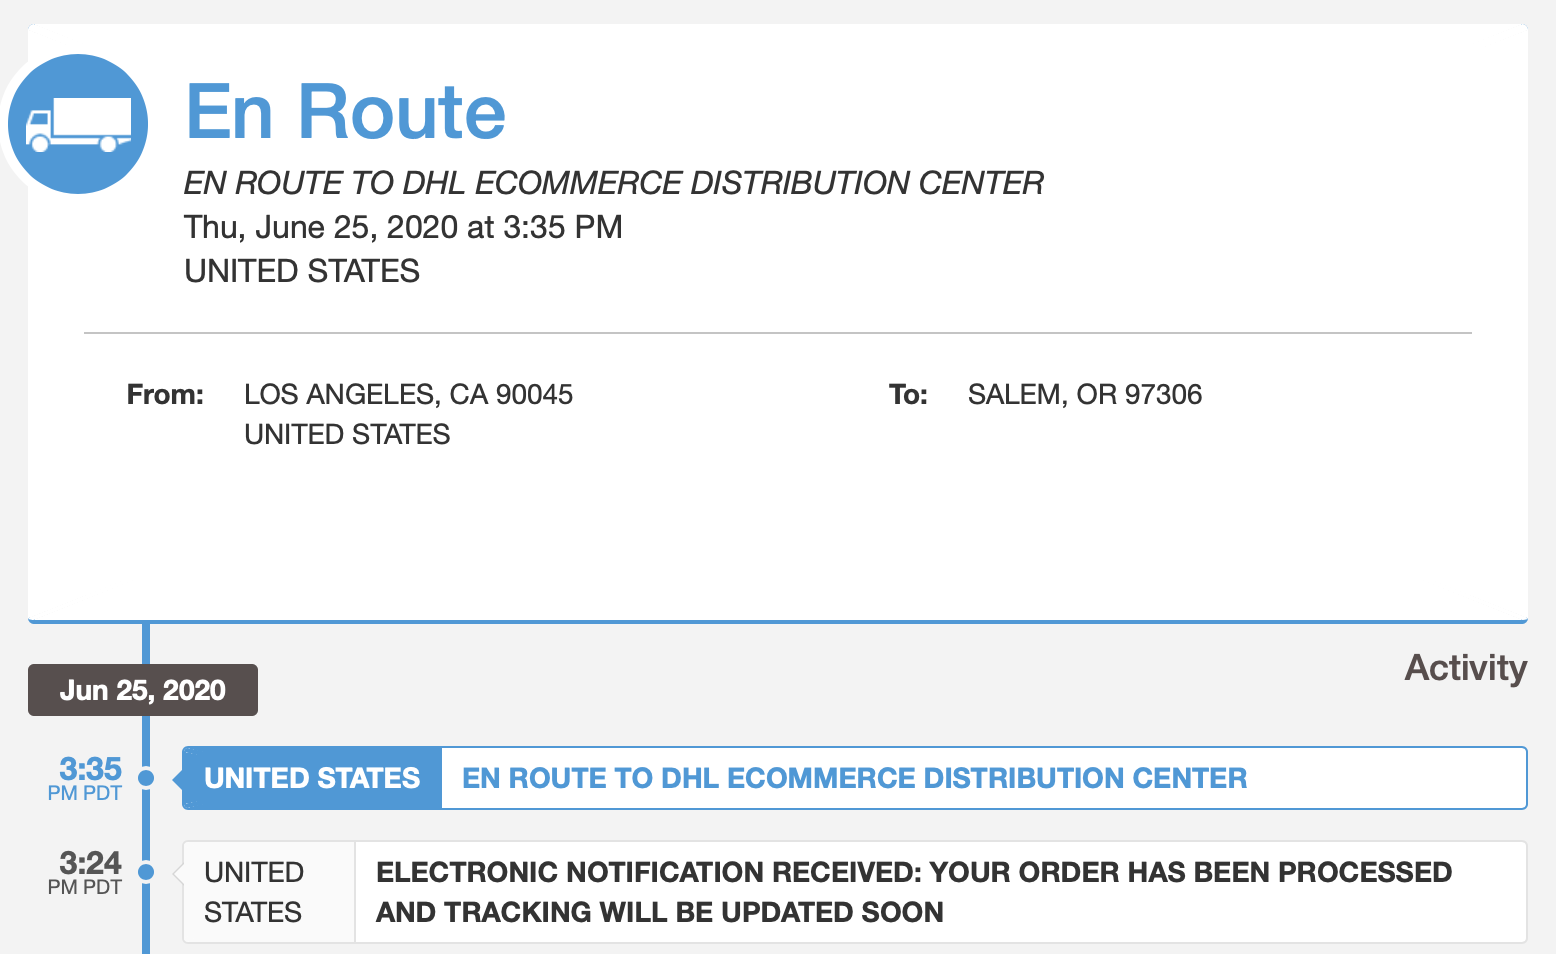The image size is (1556, 954).
Task: Select the SALEM, OR 97306 destination
Action: pyautogui.click(x=1084, y=395)
